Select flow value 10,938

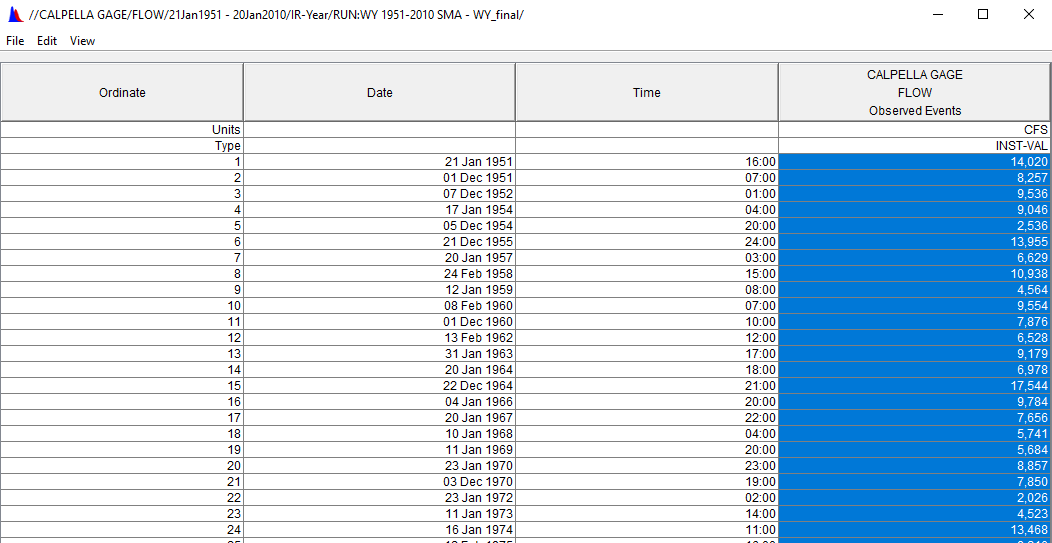[x=914, y=274]
